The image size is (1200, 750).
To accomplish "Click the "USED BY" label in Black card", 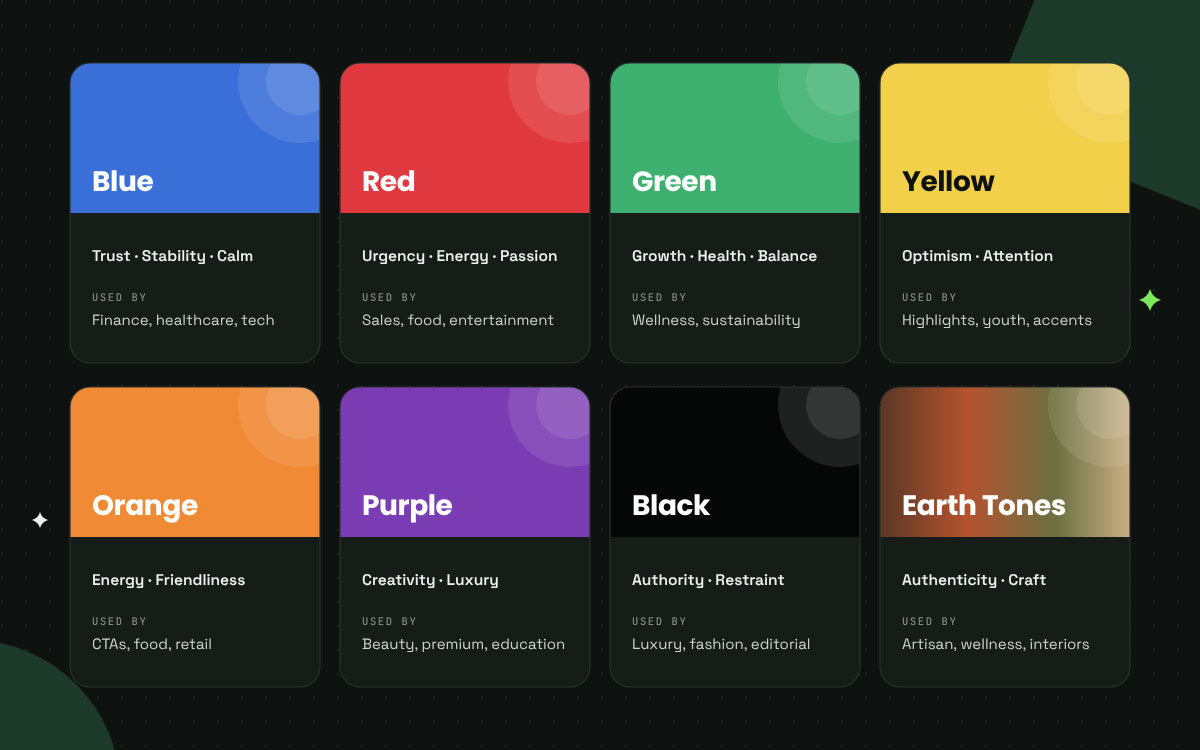I will 659,621.
